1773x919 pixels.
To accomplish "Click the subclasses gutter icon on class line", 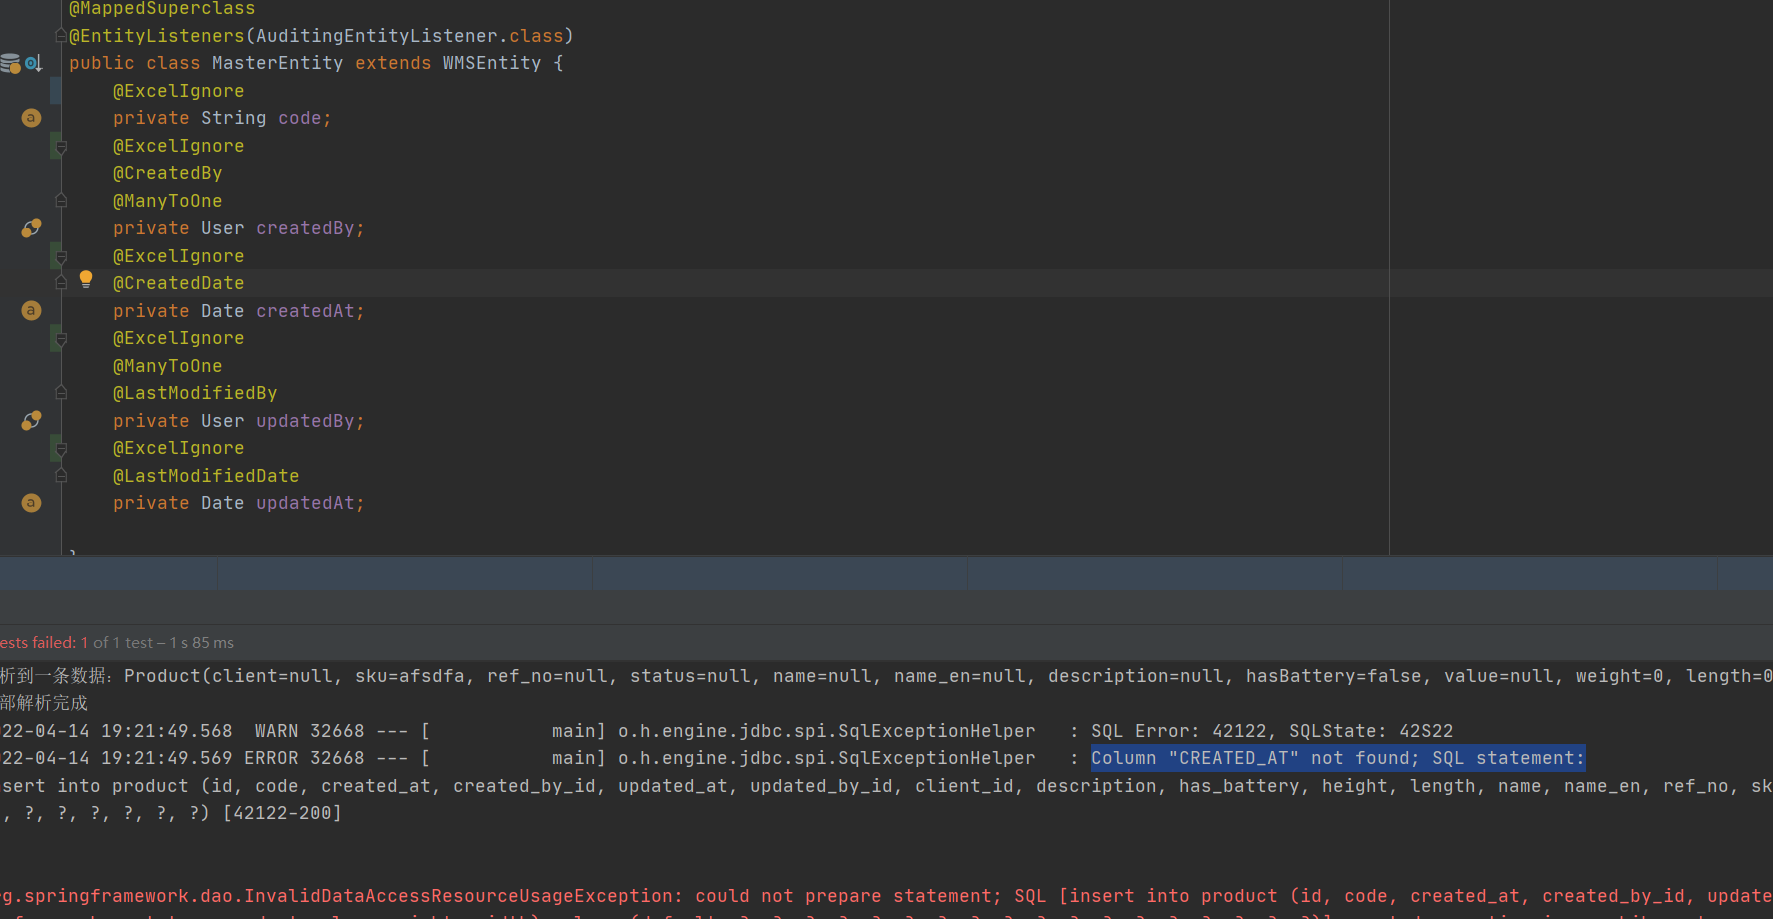I will point(34,63).
